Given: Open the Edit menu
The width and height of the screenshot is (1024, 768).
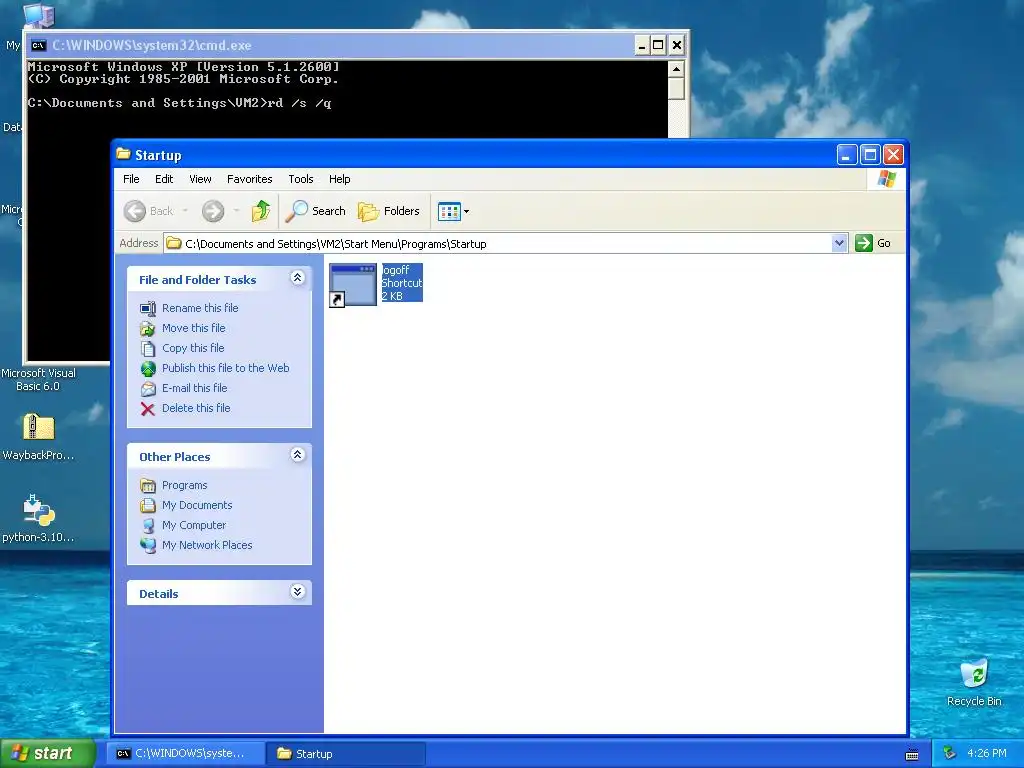Looking at the screenshot, I should click(x=164, y=179).
